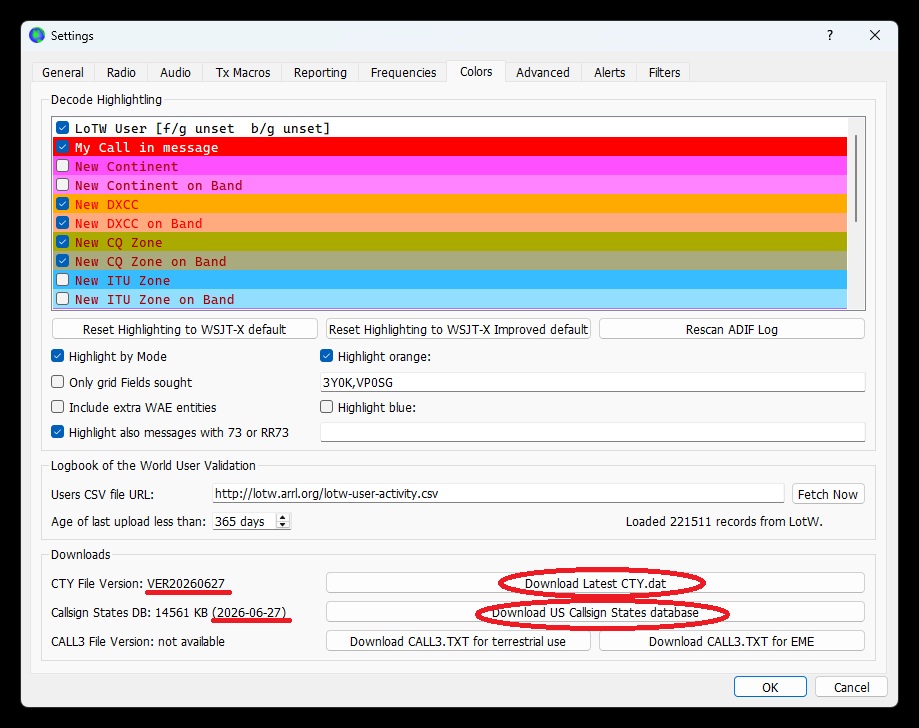Switch to the General tab
This screenshot has height=728, width=919.
click(63, 72)
